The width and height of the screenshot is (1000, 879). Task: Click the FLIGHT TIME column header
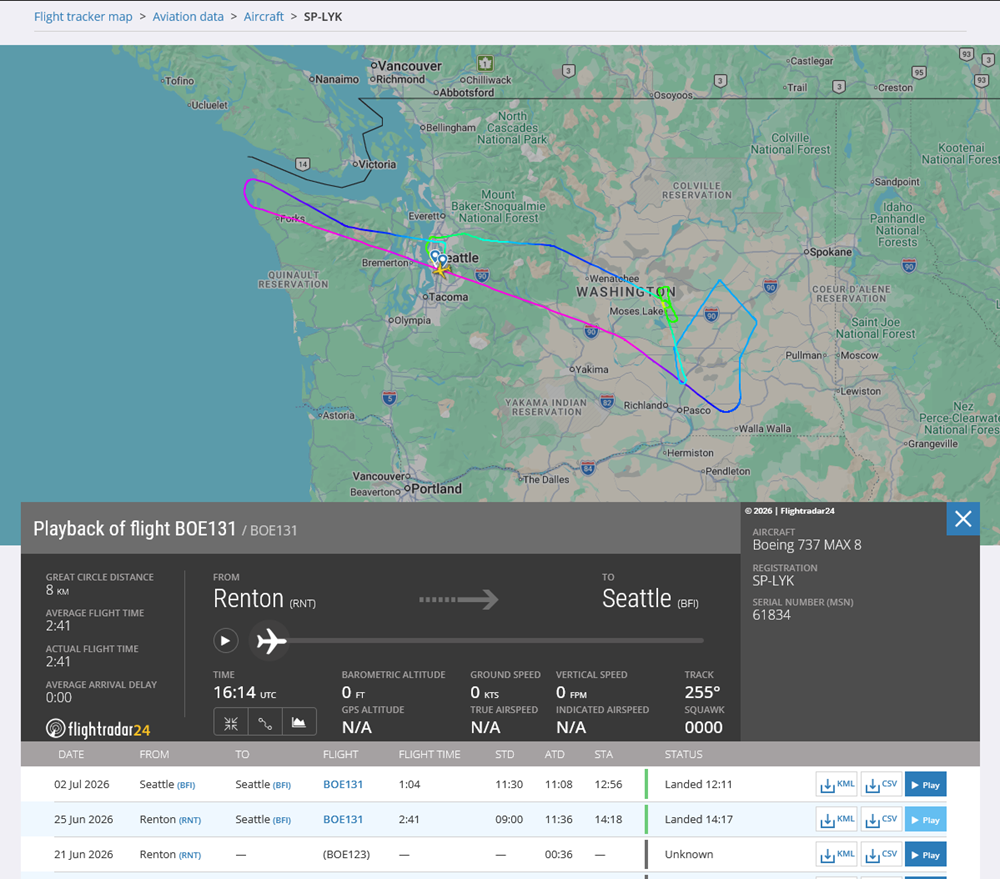[x=429, y=754]
